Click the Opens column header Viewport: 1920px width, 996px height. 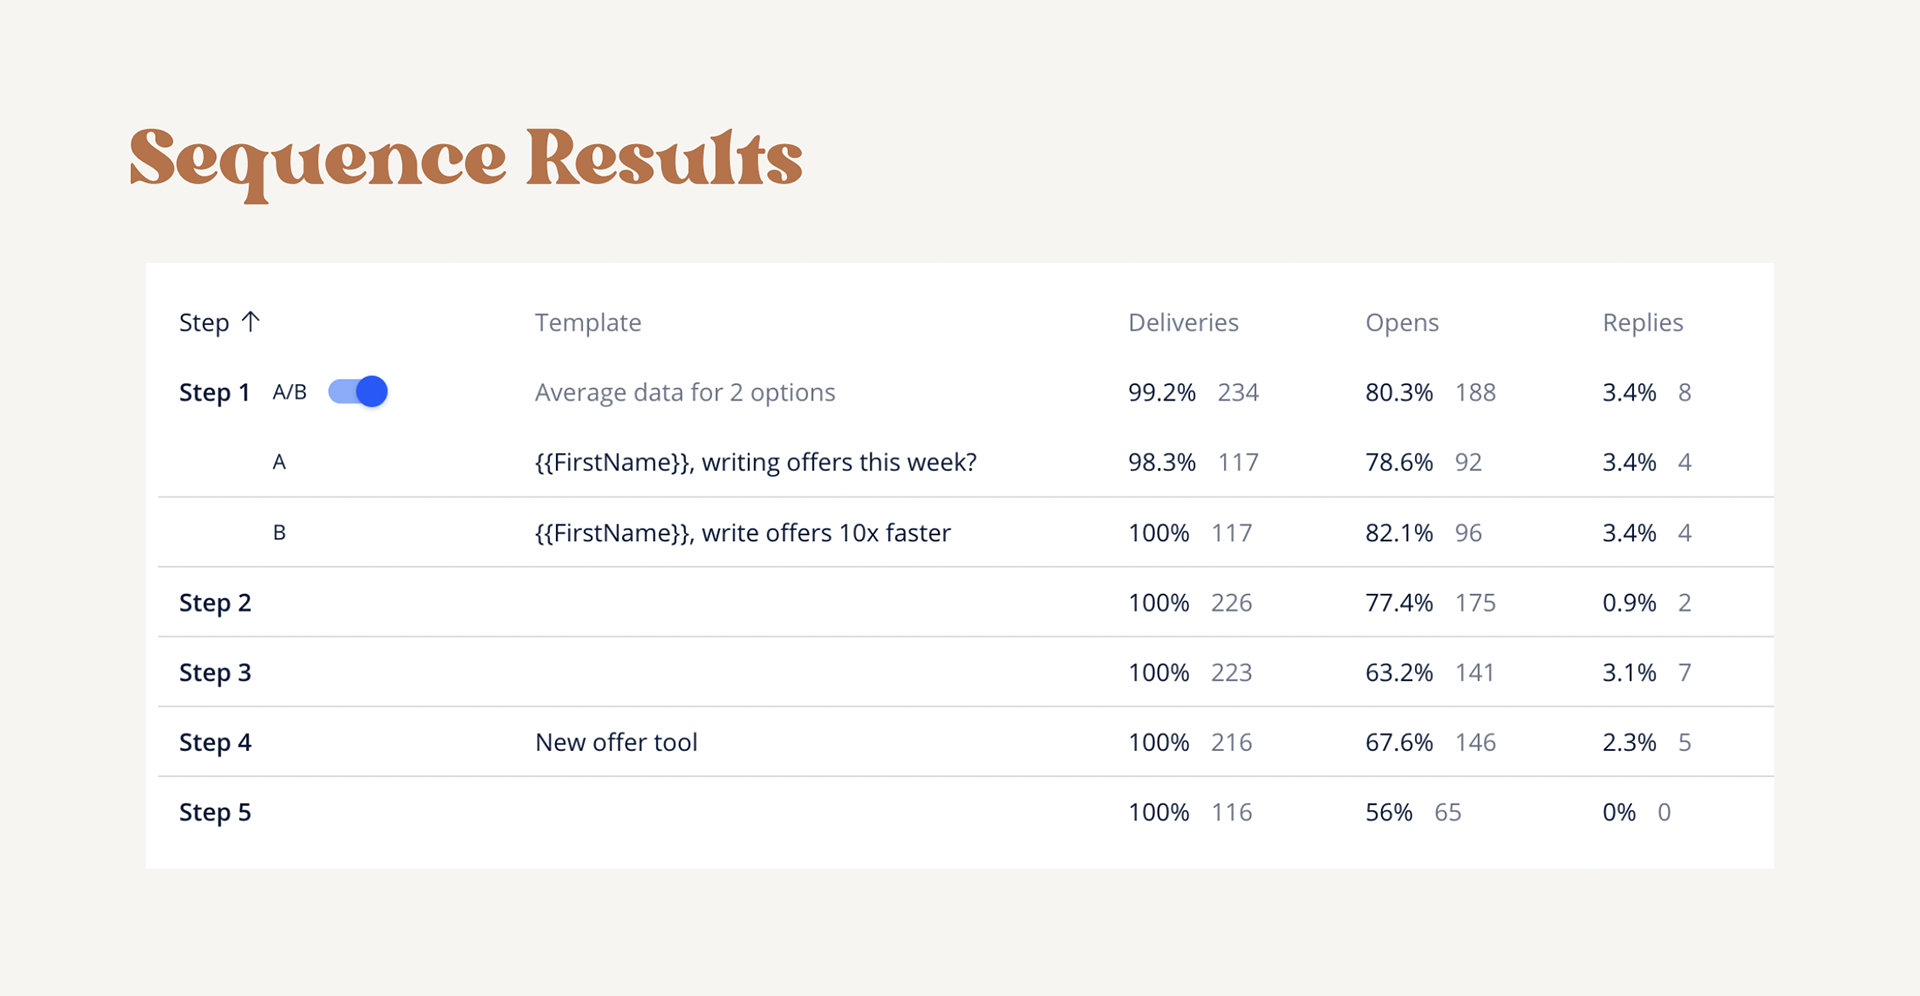pos(1402,322)
